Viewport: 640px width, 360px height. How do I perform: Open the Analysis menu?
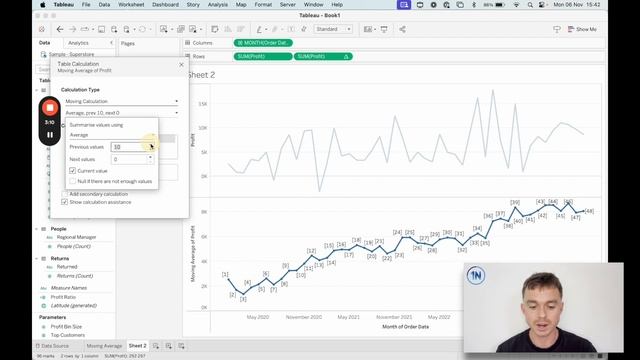218,4
